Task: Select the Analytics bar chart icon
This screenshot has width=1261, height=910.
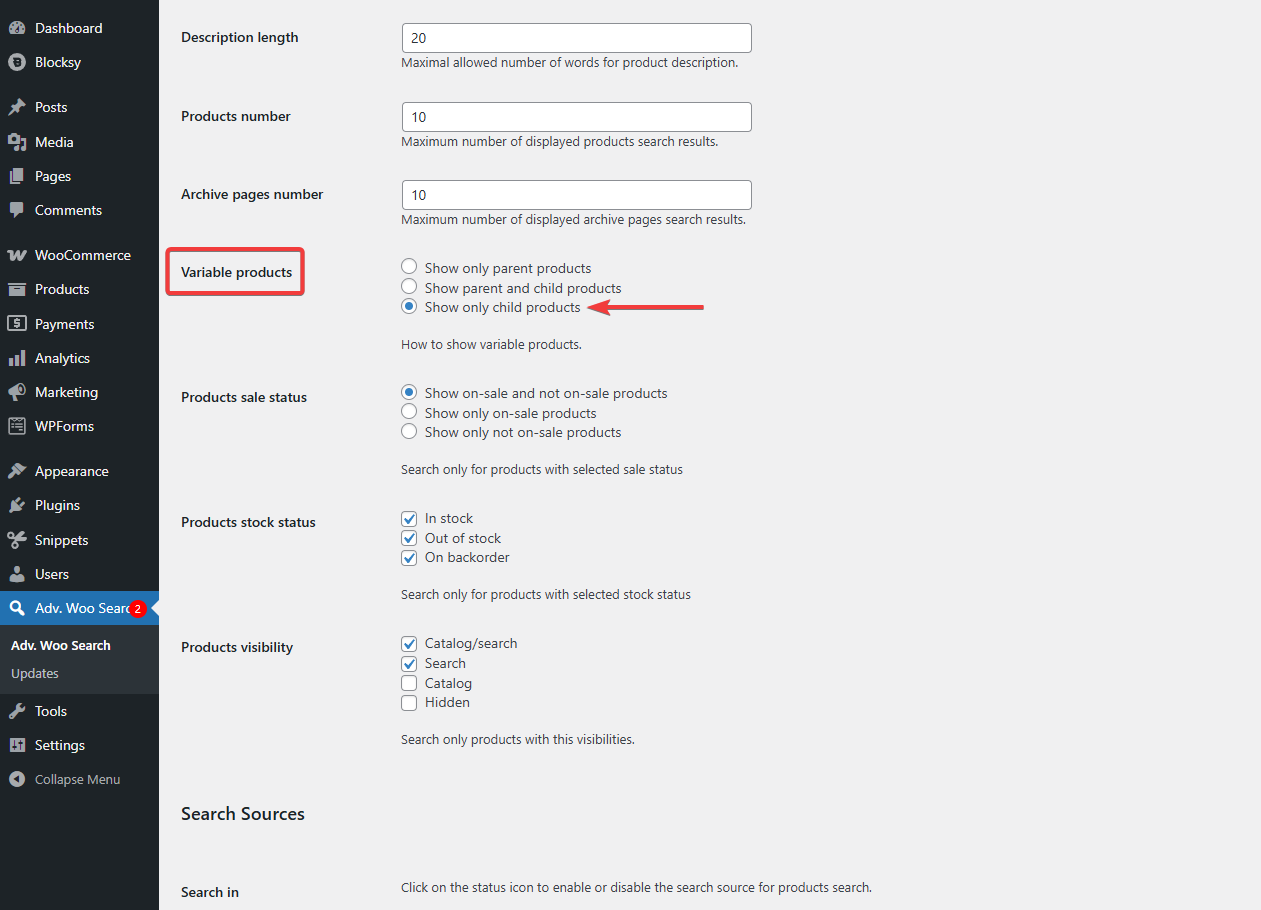Action: click(17, 358)
